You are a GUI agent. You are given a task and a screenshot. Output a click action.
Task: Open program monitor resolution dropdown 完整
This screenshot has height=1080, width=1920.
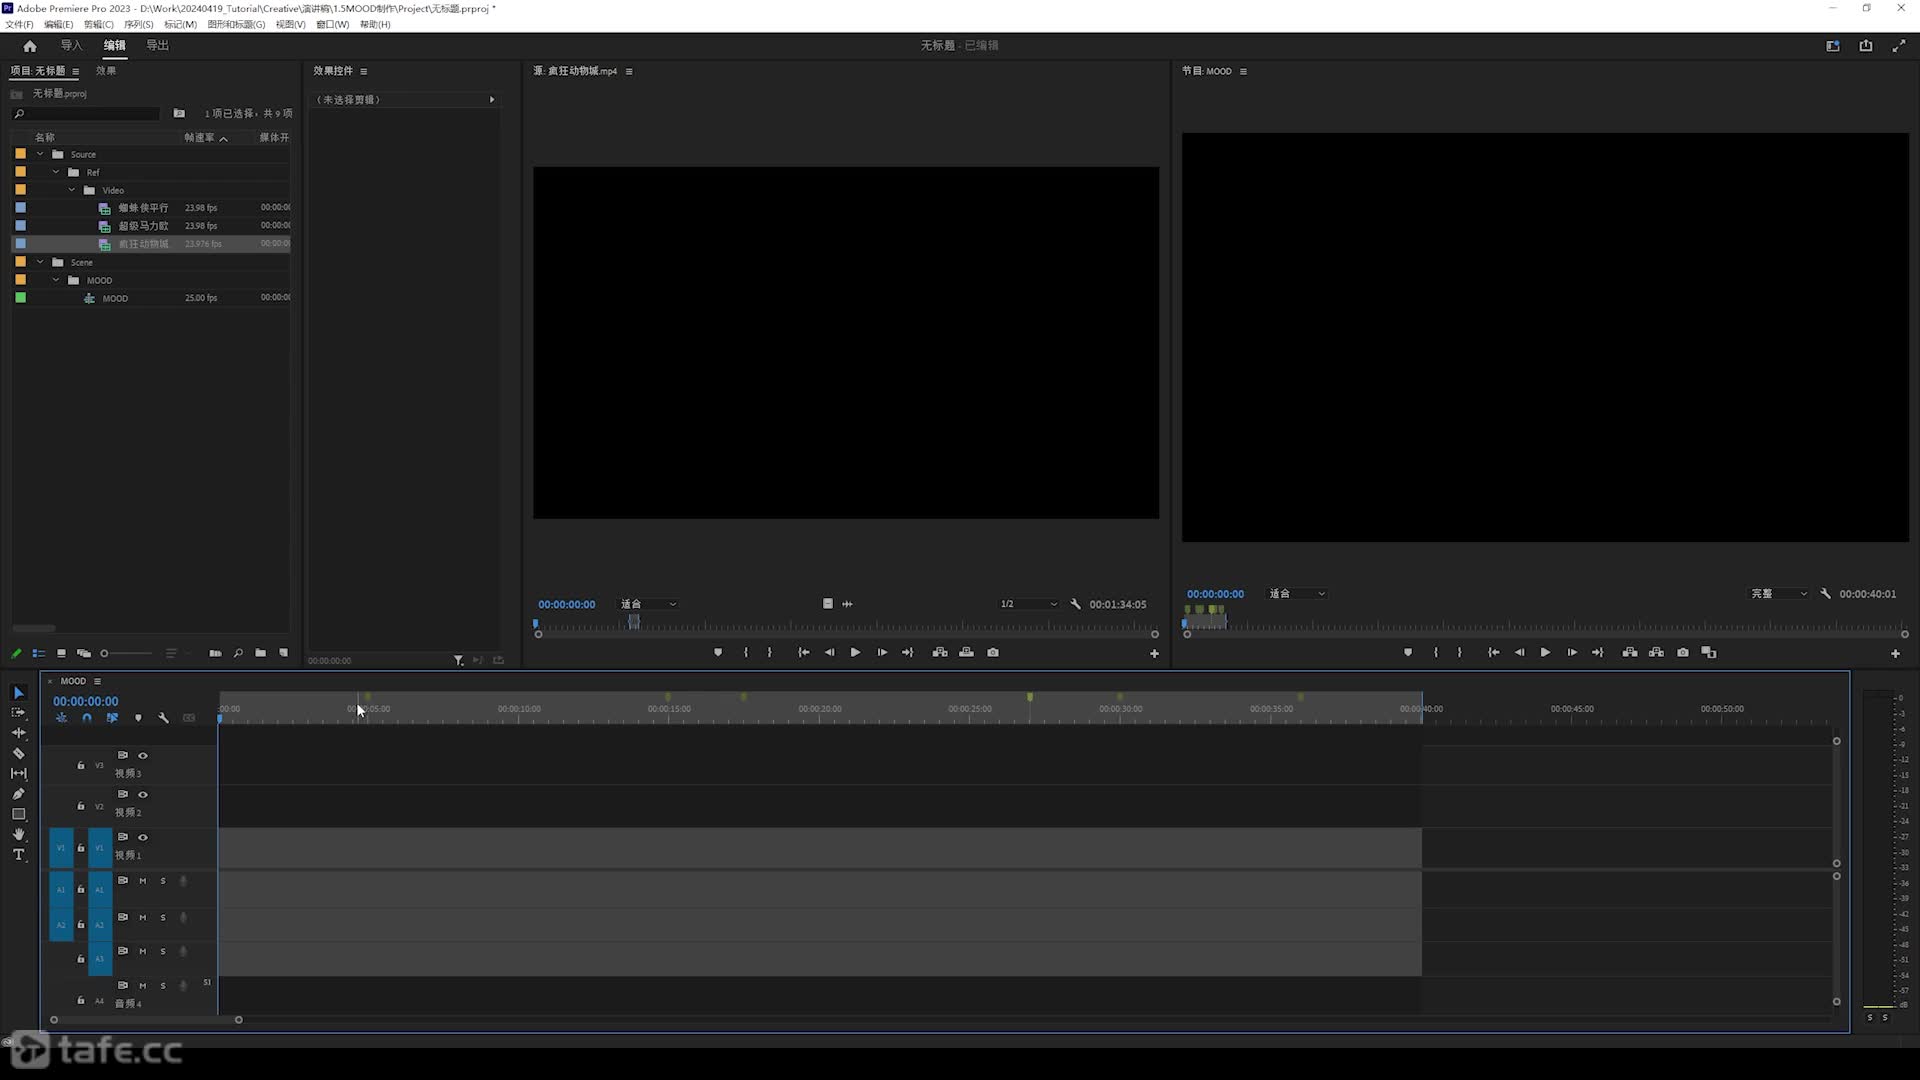(1779, 594)
